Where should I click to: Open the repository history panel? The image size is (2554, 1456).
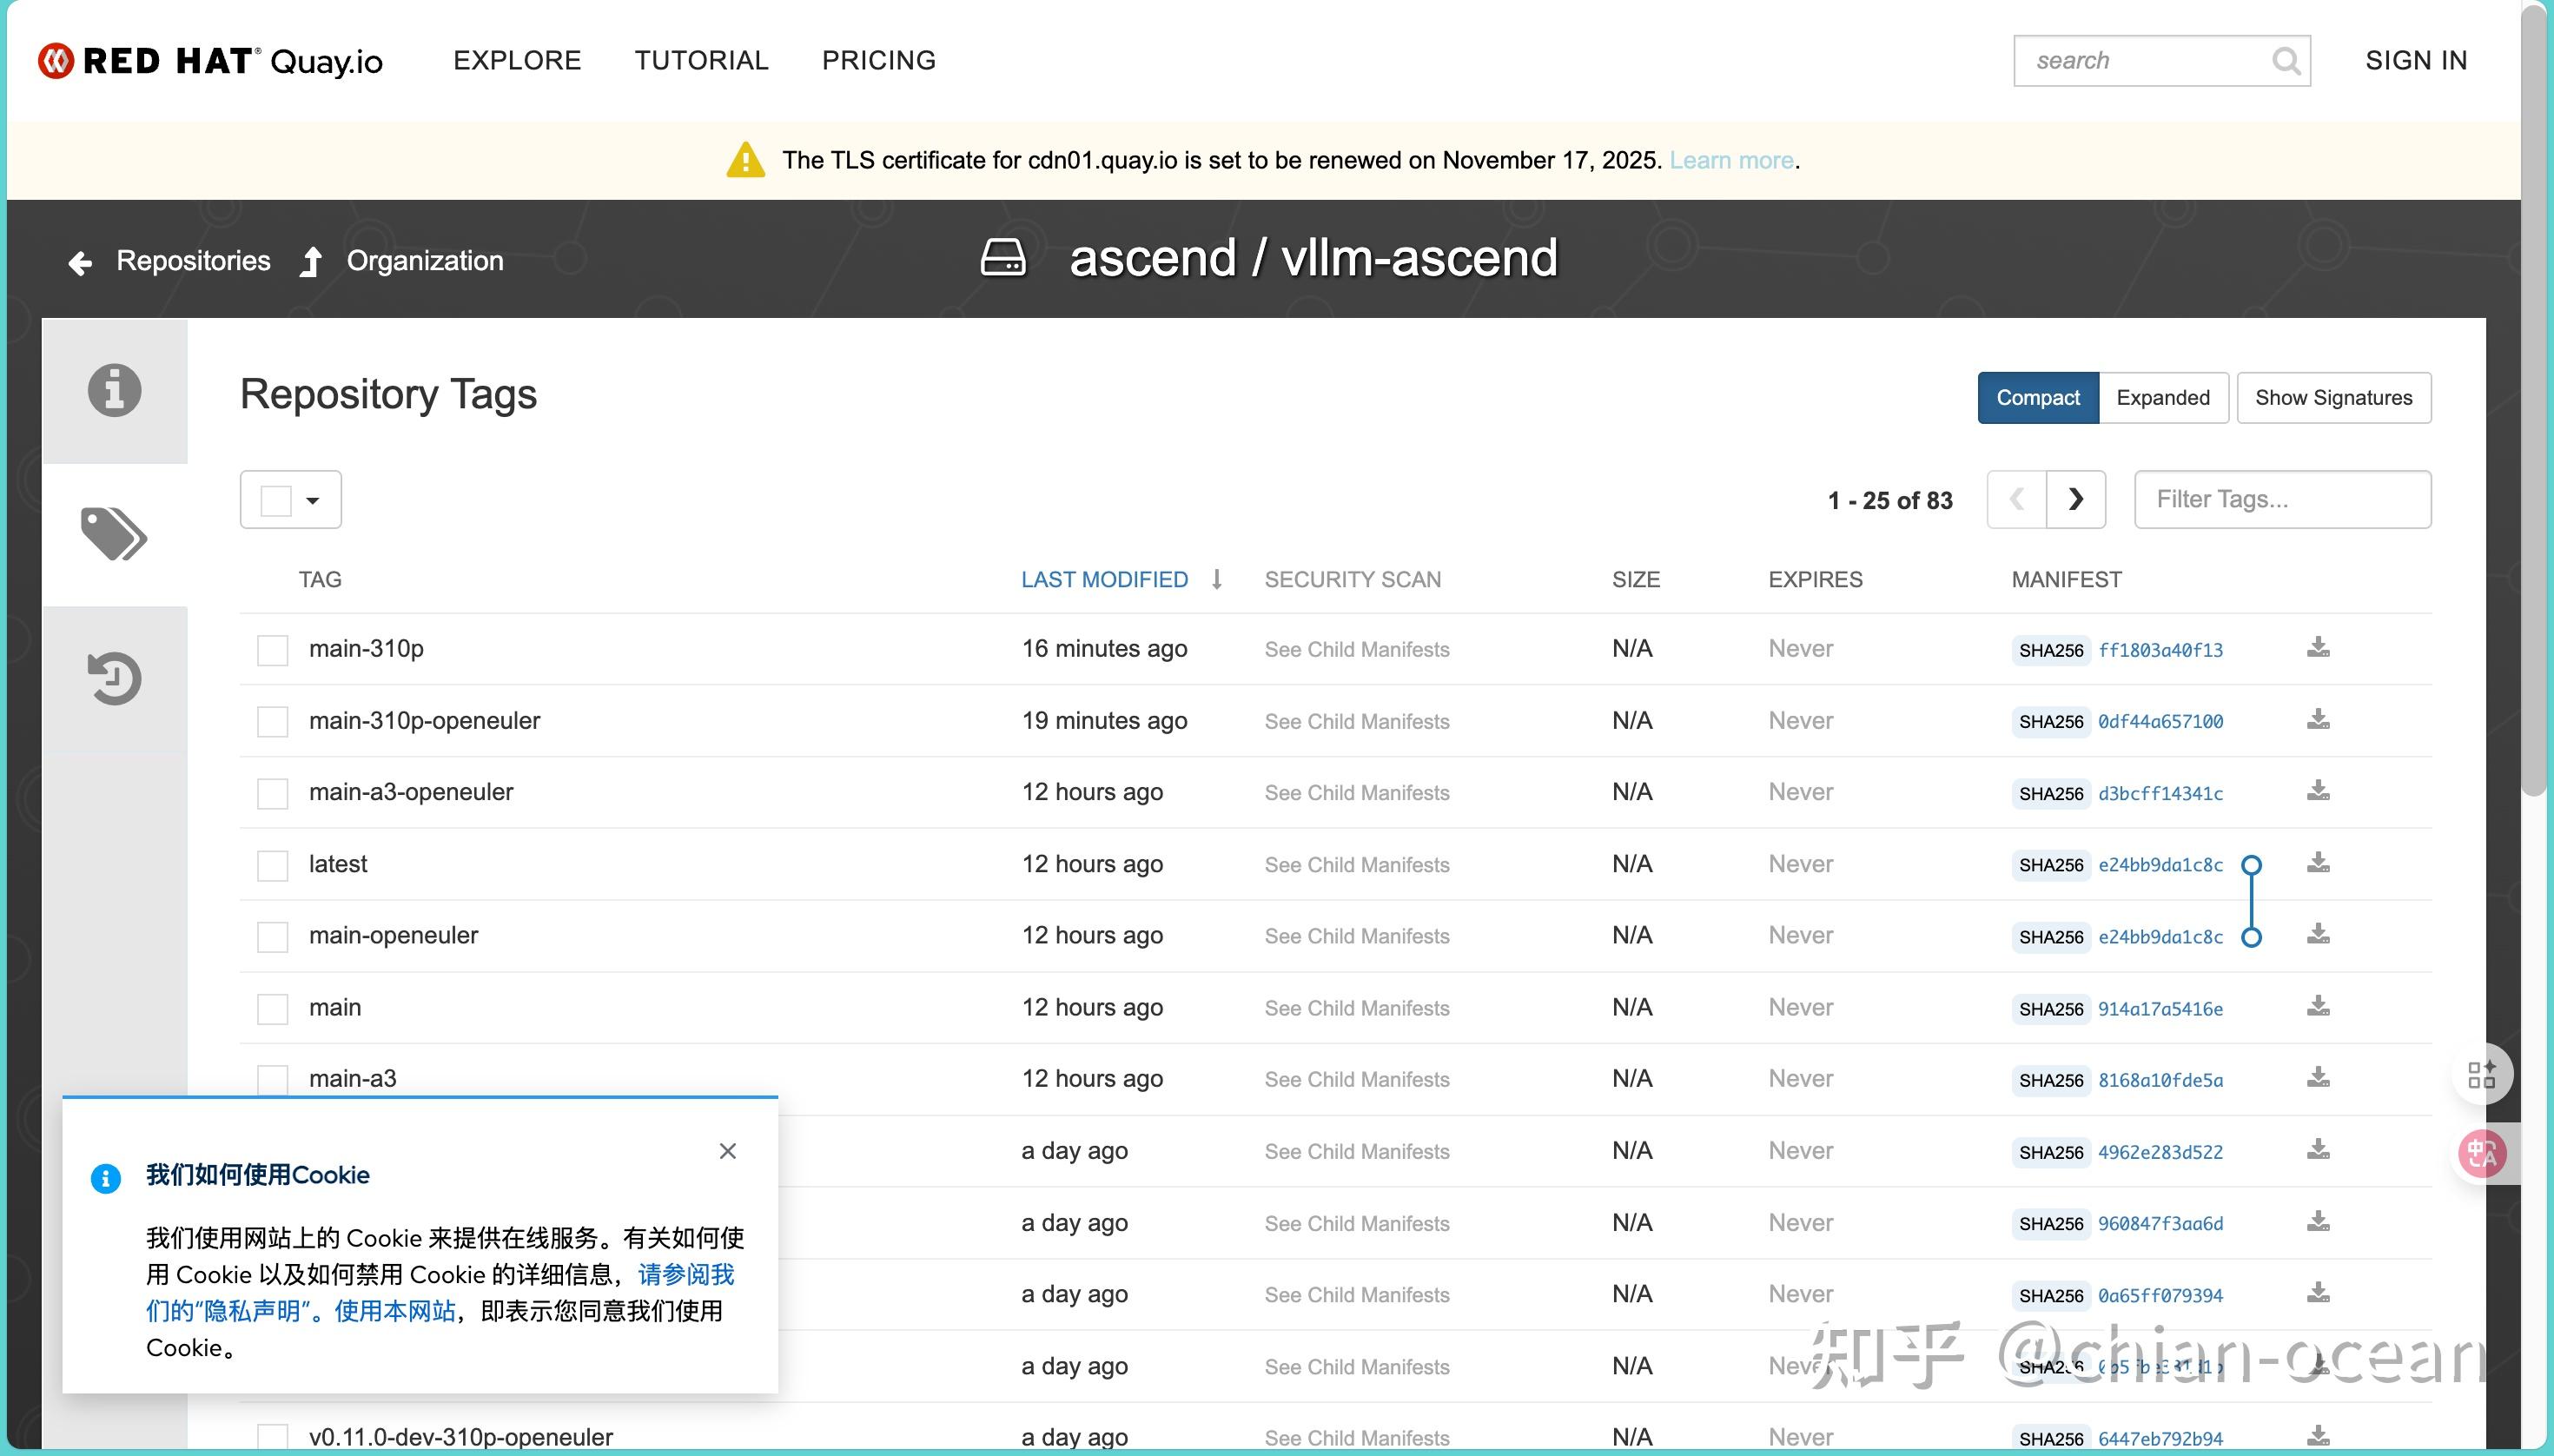[114, 677]
